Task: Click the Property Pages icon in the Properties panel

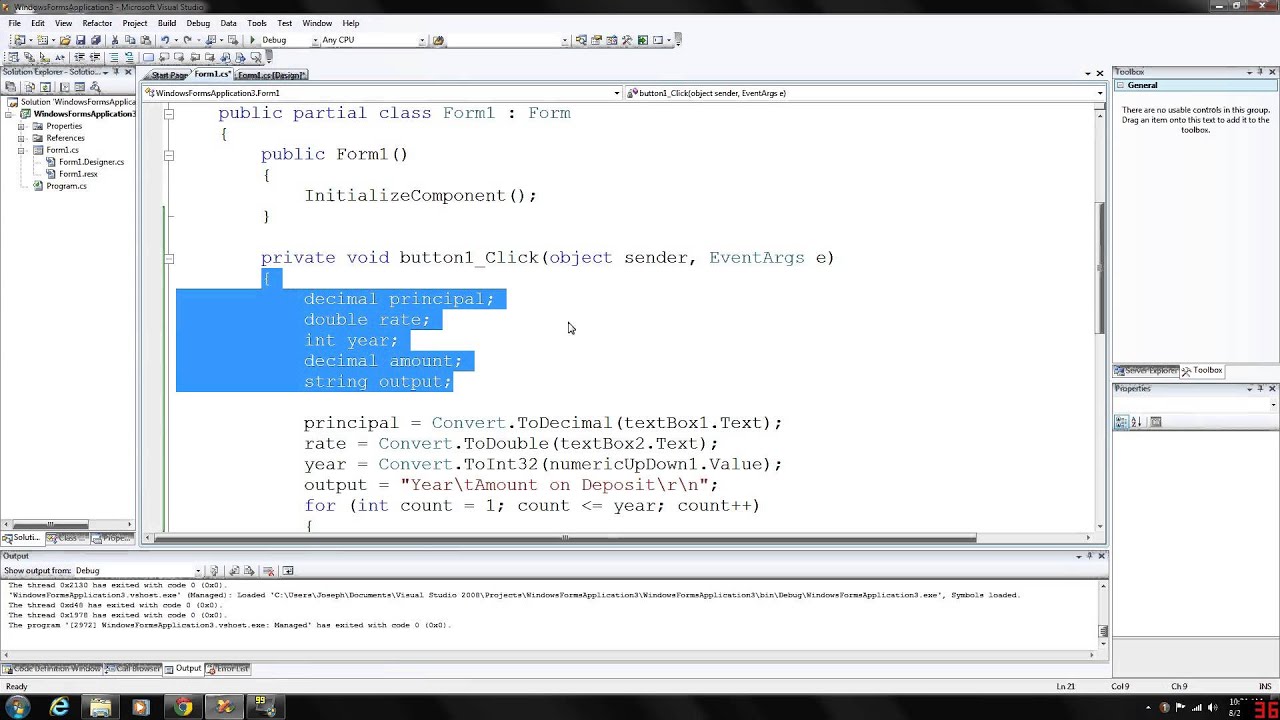Action: pyautogui.click(x=1156, y=422)
